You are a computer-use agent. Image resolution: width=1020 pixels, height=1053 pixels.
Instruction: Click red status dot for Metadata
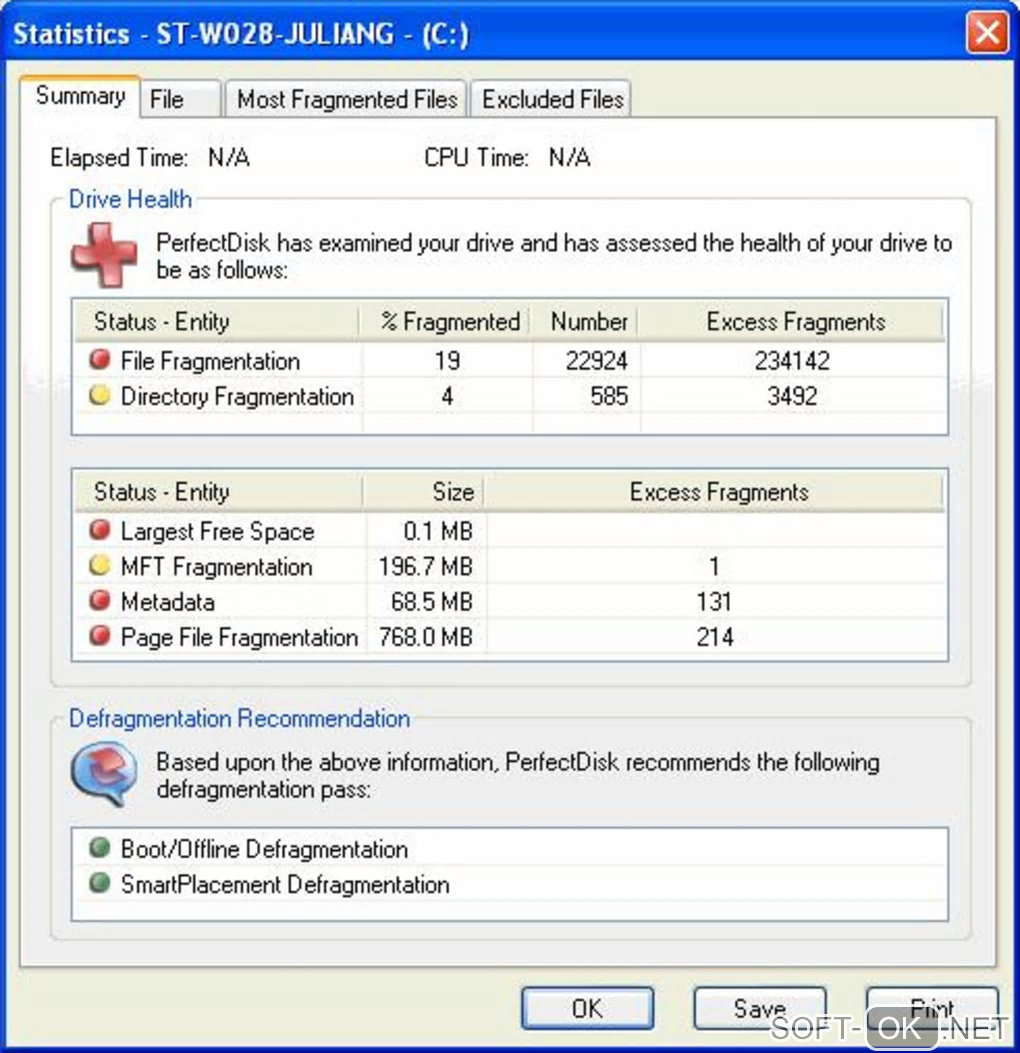coord(99,600)
